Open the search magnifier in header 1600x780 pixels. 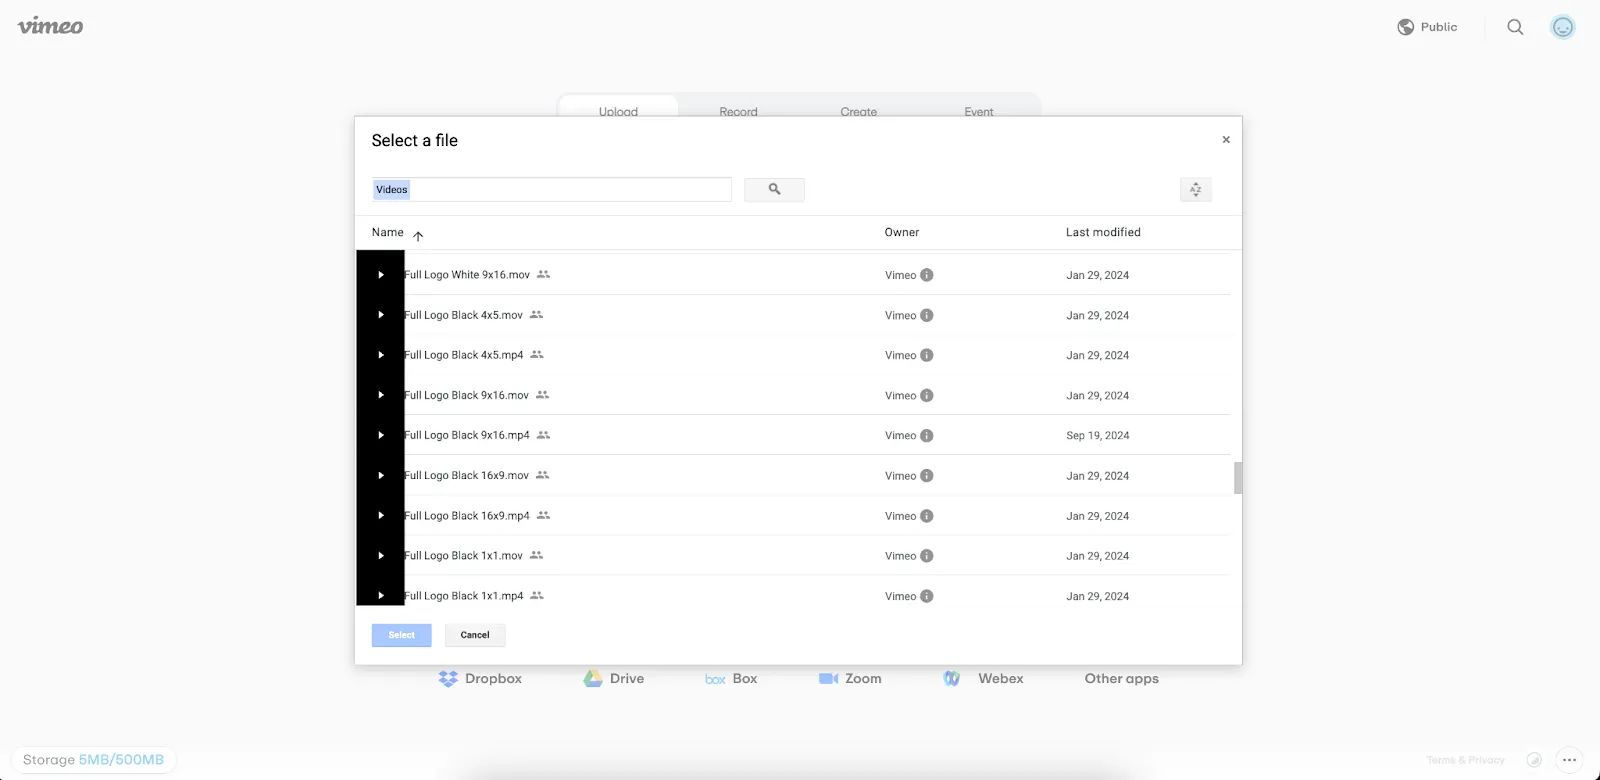(x=1515, y=27)
